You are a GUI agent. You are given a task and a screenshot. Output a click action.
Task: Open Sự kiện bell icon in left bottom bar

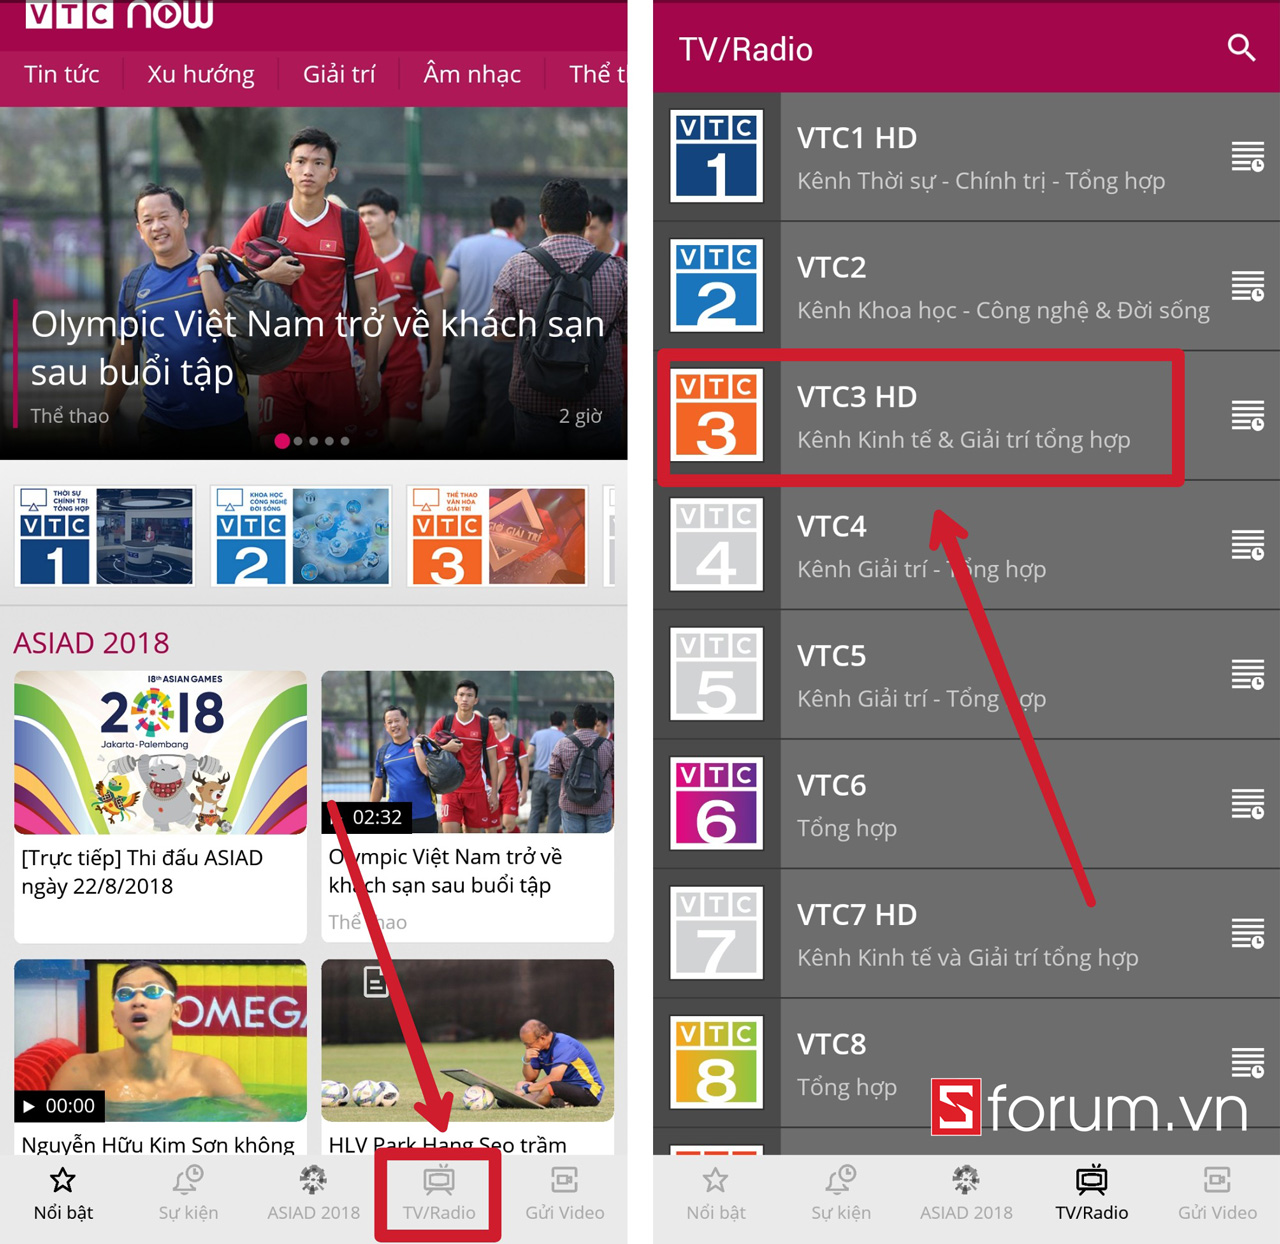pos(188,1193)
